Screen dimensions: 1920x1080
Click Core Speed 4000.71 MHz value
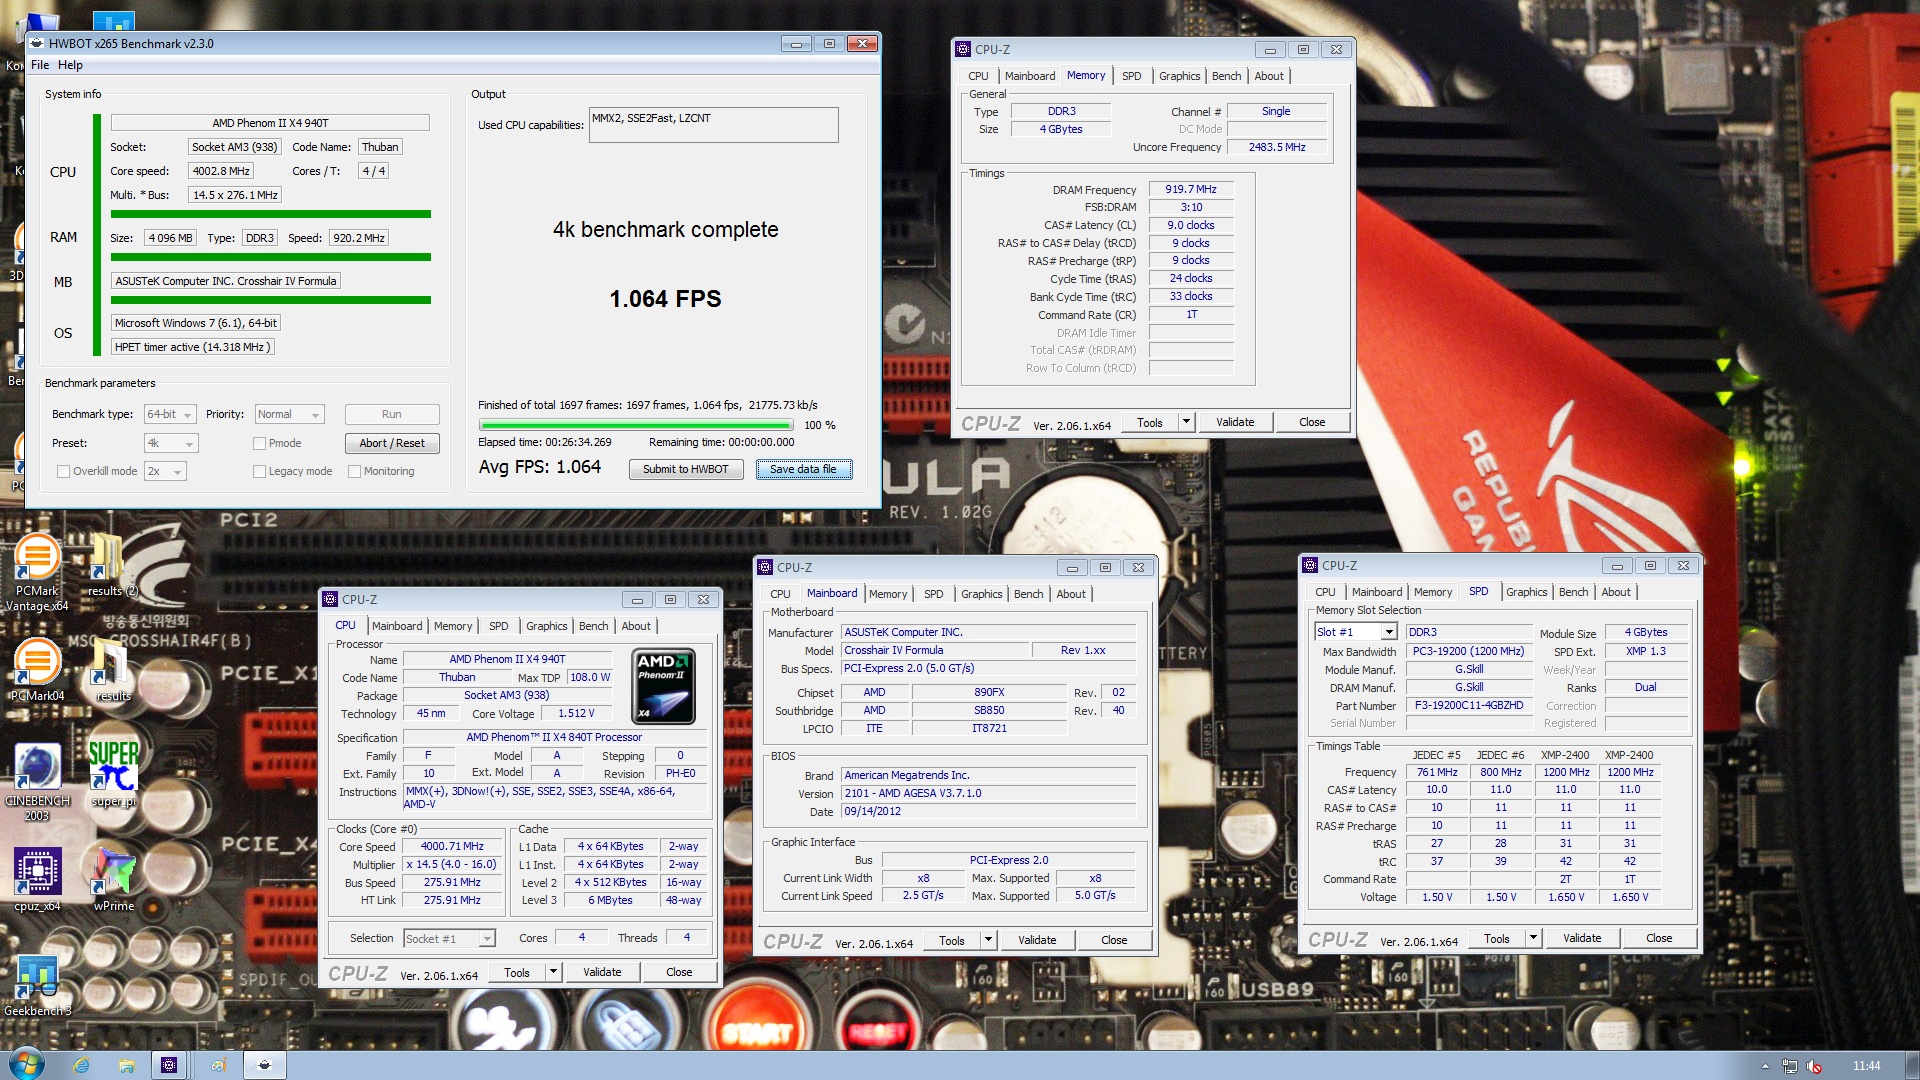452,846
